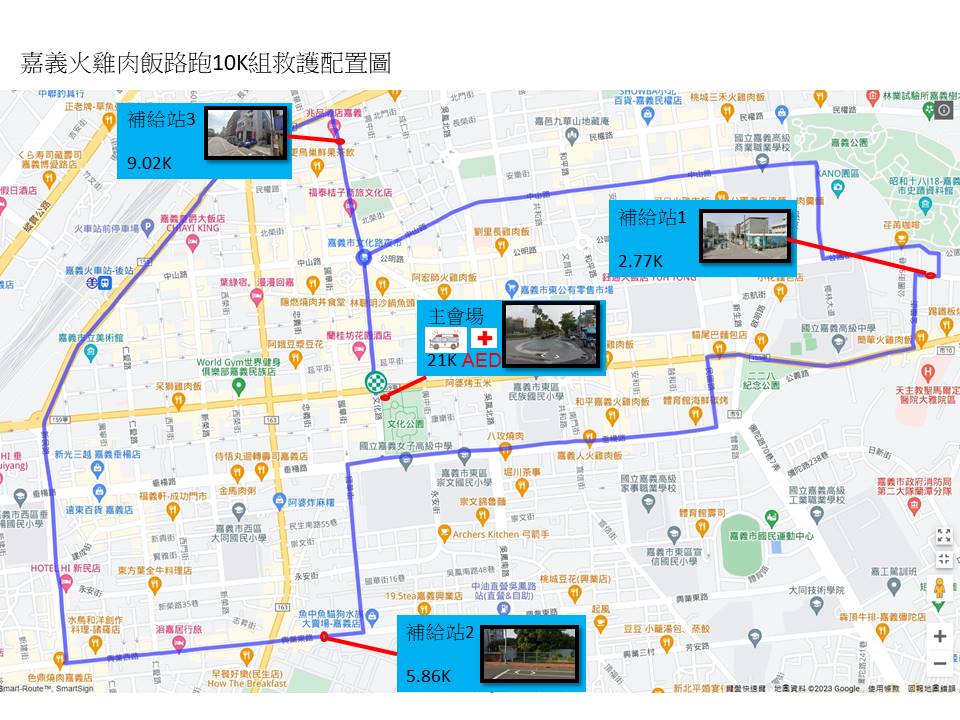
Task: Click the 主會場 label text
Action: point(456,316)
